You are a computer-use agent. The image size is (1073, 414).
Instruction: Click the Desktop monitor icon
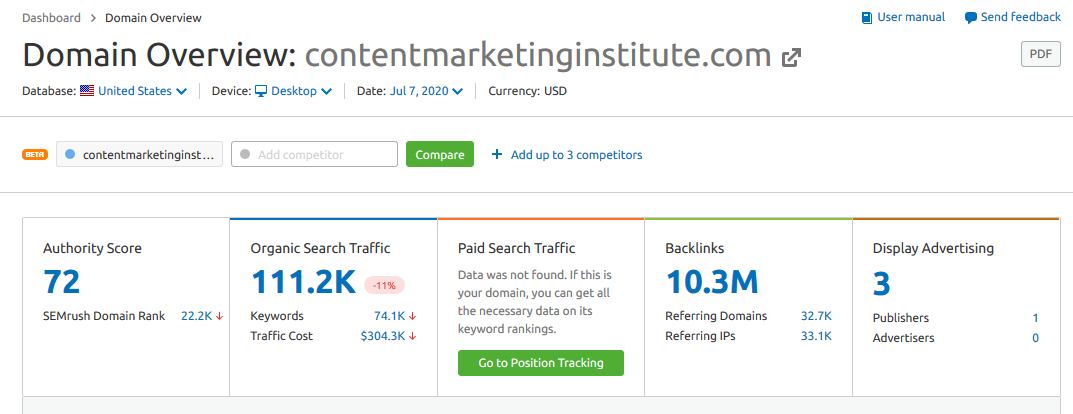click(x=261, y=91)
